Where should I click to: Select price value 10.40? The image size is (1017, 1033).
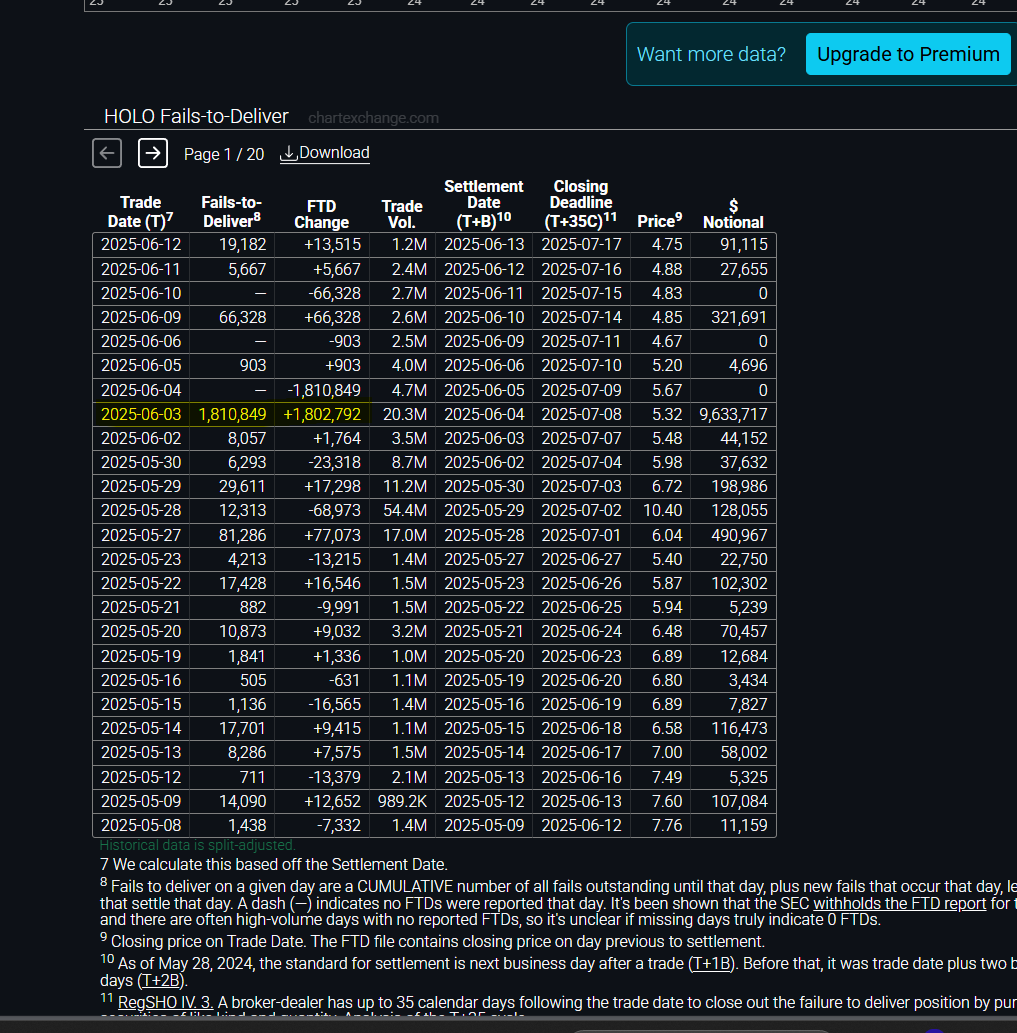pos(661,511)
